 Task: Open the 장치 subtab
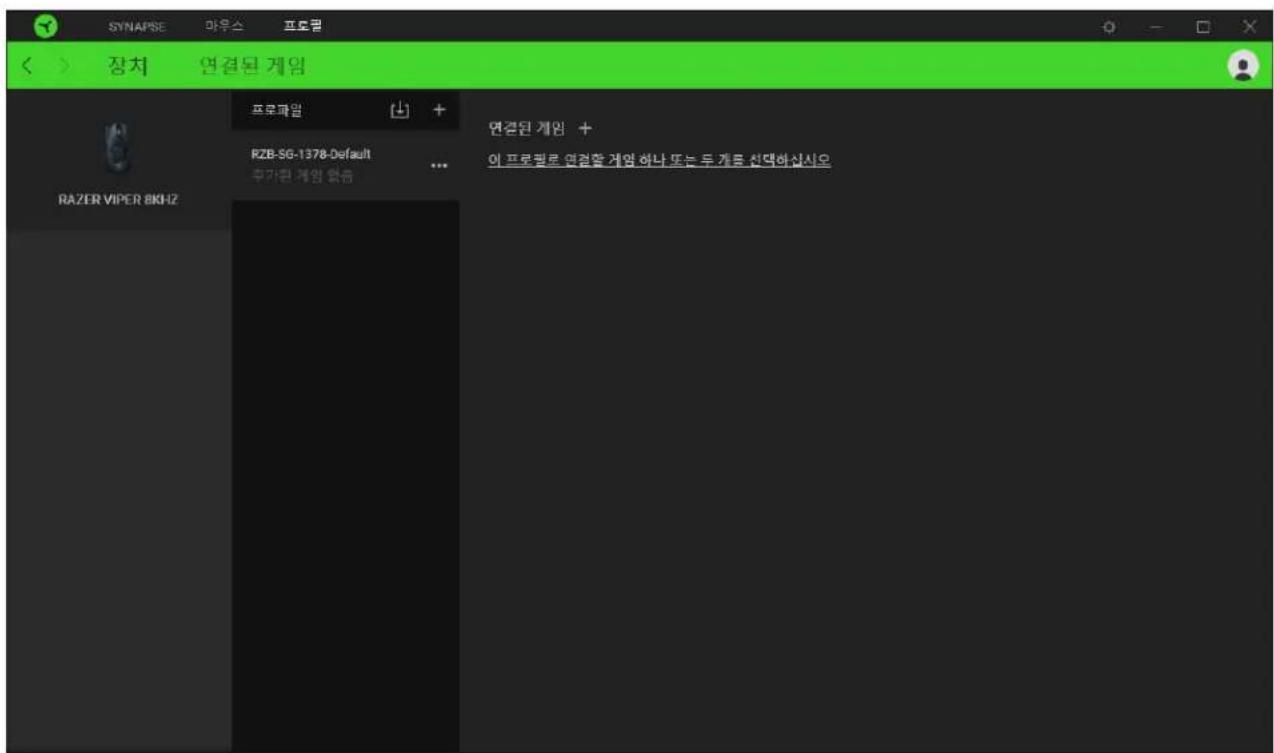(x=128, y=68)
